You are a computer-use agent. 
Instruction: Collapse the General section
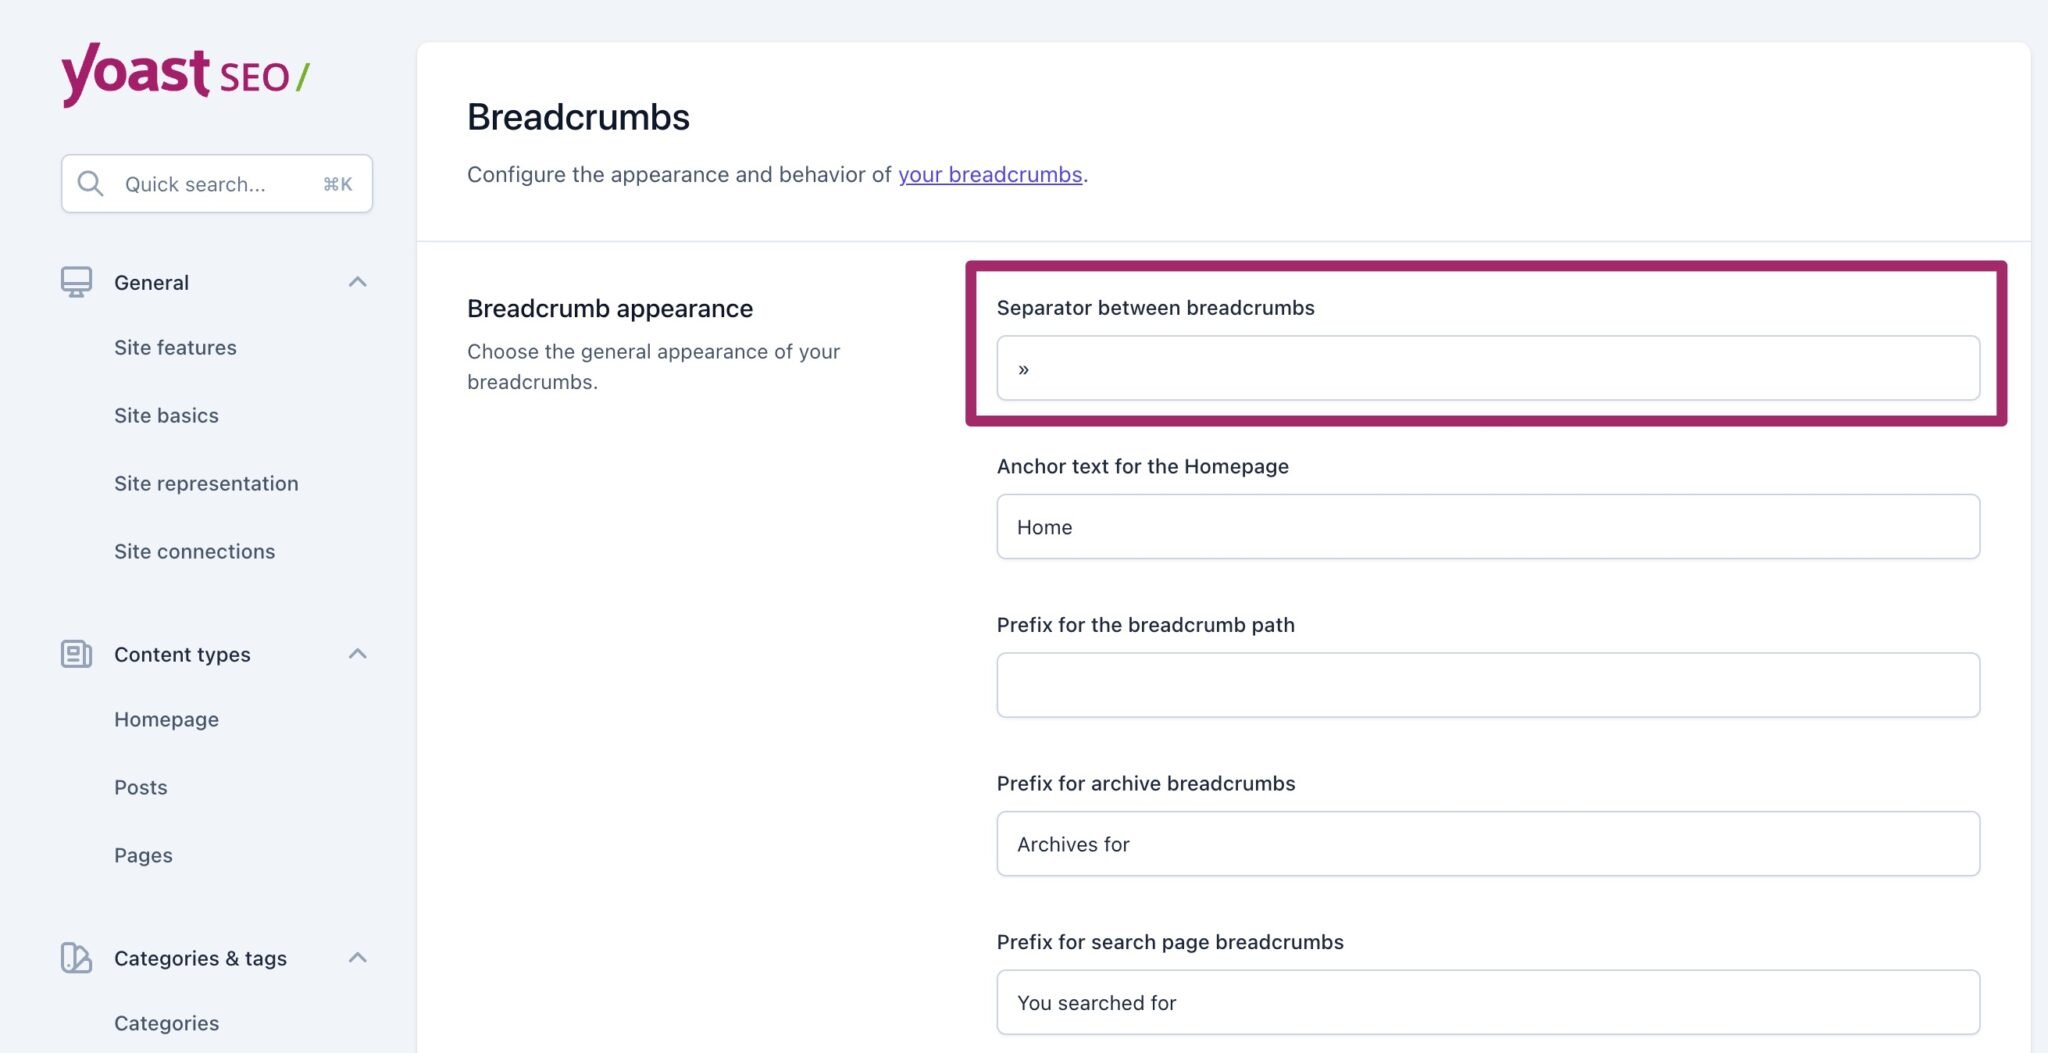[x=357, y=281]
